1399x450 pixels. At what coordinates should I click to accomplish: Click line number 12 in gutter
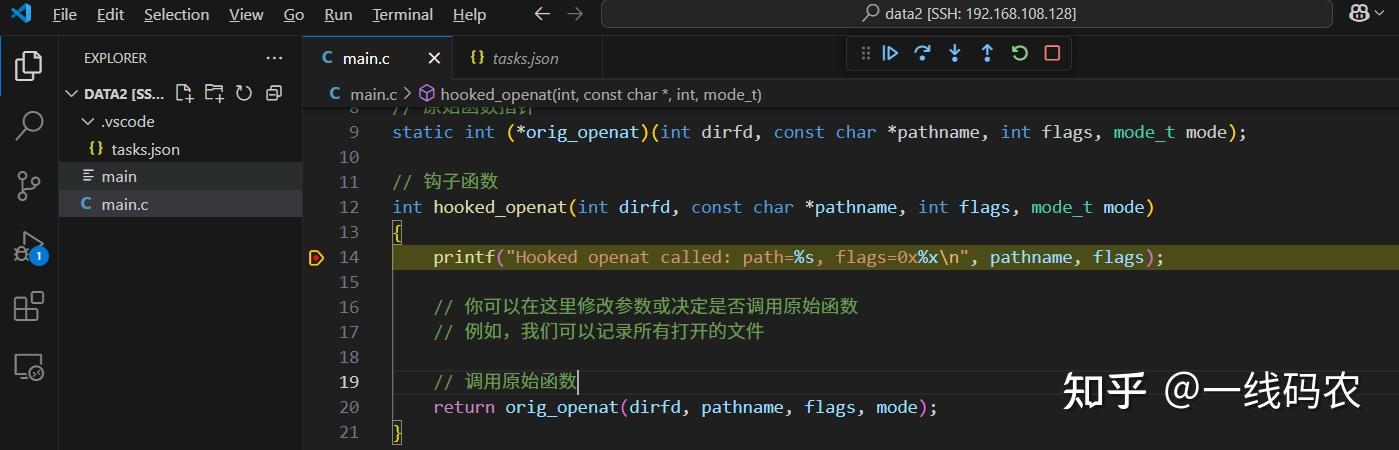tap(348, 207)
